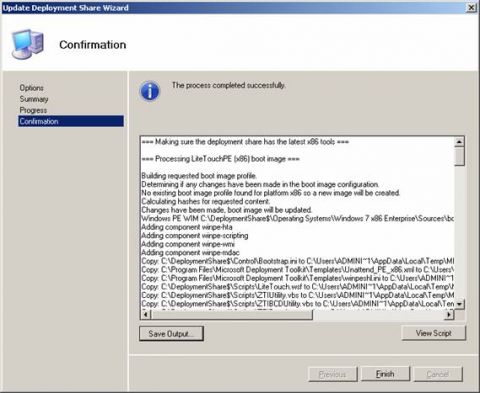Viewport: 480px width, 393px height.
Task: Click the computer wizard icon in header
Action: 28,45
